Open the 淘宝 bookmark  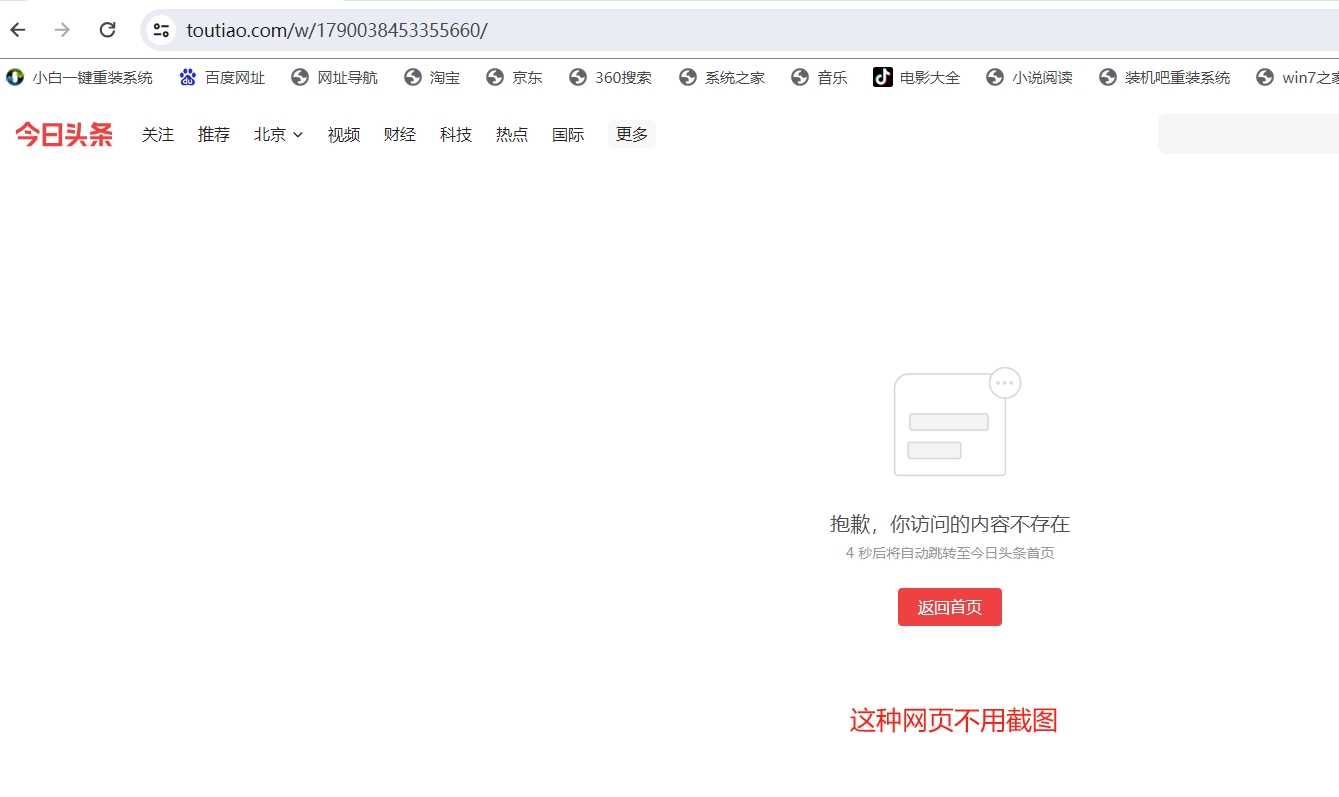[433, 77]
